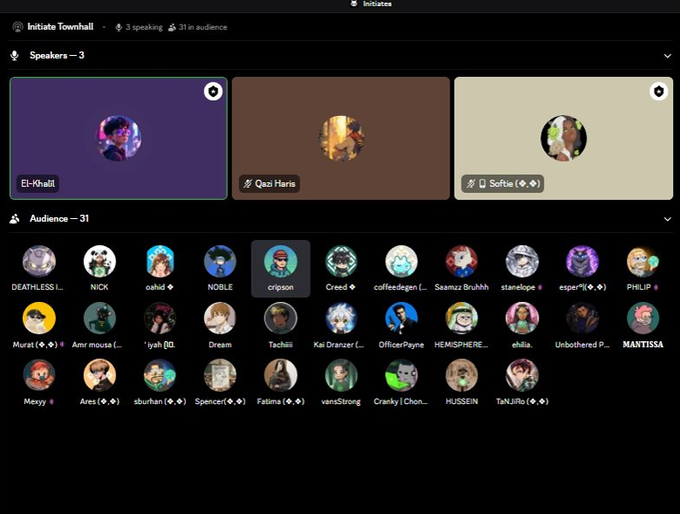Screen dimensions: 680x514
Task: Select vansStrong audience avatar
Action: pos(341,376)
